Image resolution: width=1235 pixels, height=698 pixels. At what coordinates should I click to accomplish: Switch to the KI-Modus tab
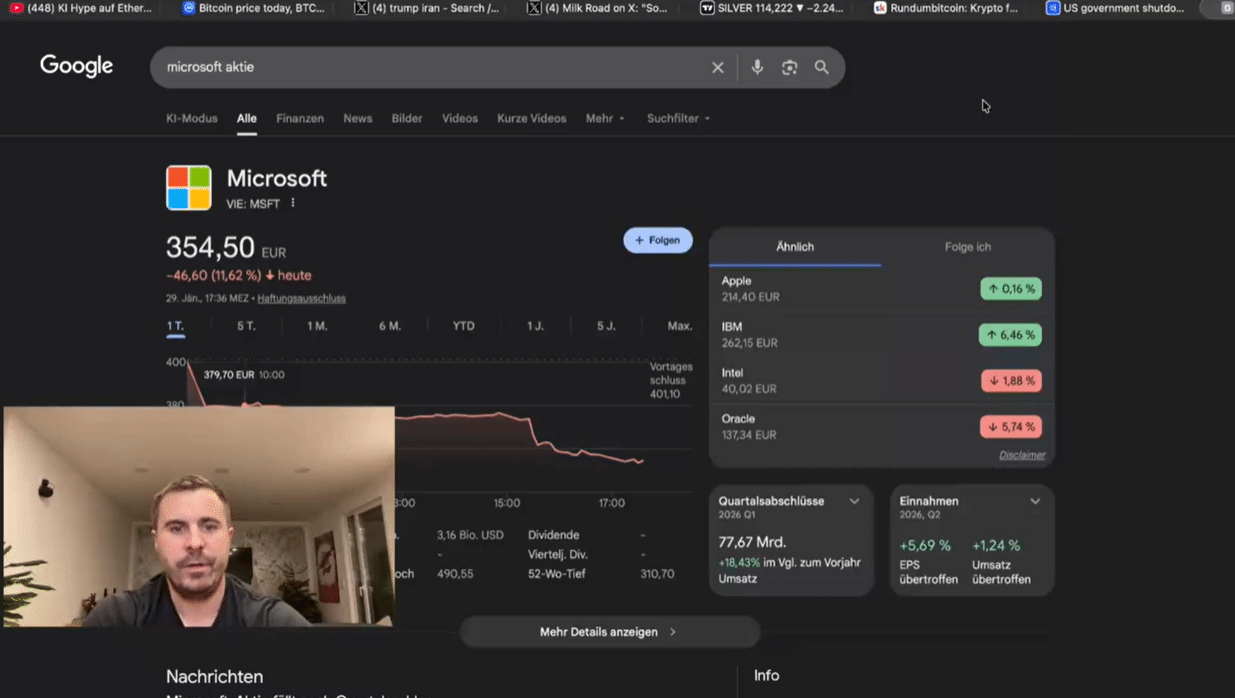[191, 118]
